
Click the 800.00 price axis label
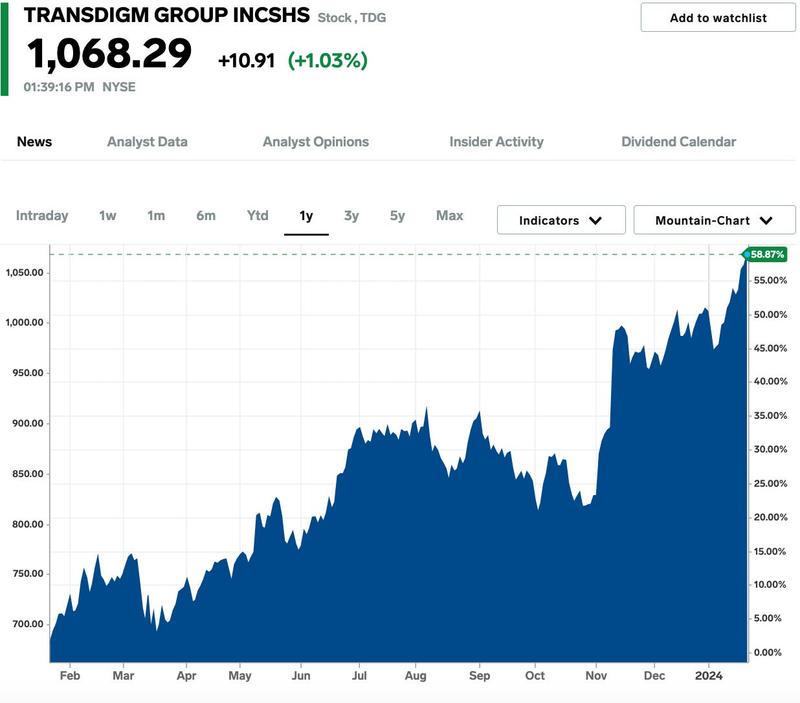[28, 524]
